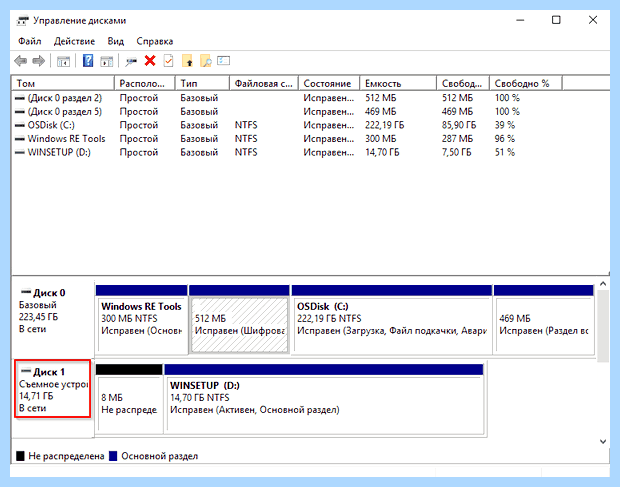This screenshot has height=487, width=620.
Task: Select the 8 МБ unallocated space block
Action: (x=129, y=398)
